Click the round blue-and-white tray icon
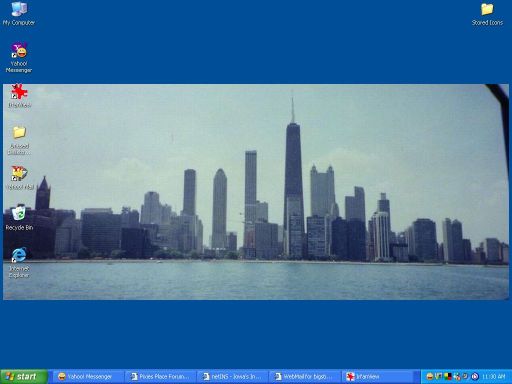The height and width of the screenshot is (384, 512). coord(475,377)
